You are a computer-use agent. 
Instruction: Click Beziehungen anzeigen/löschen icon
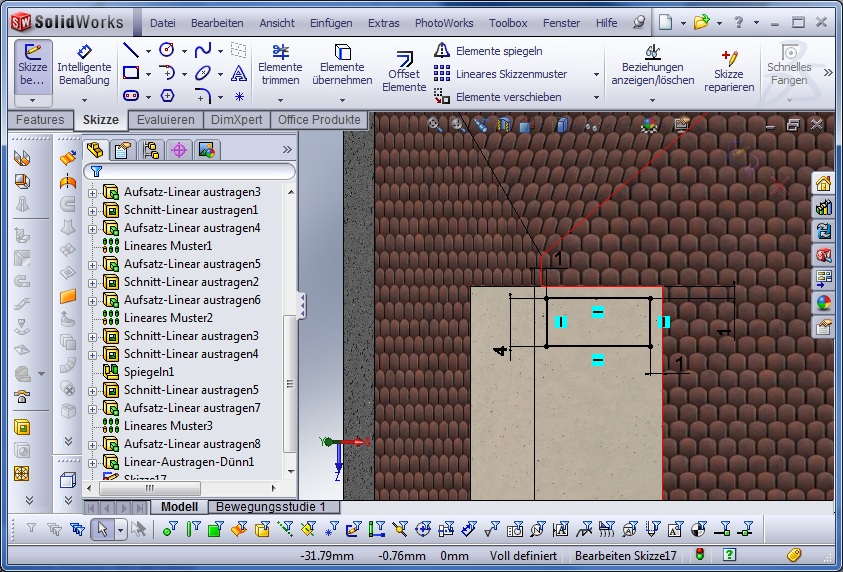pos(652,64)
